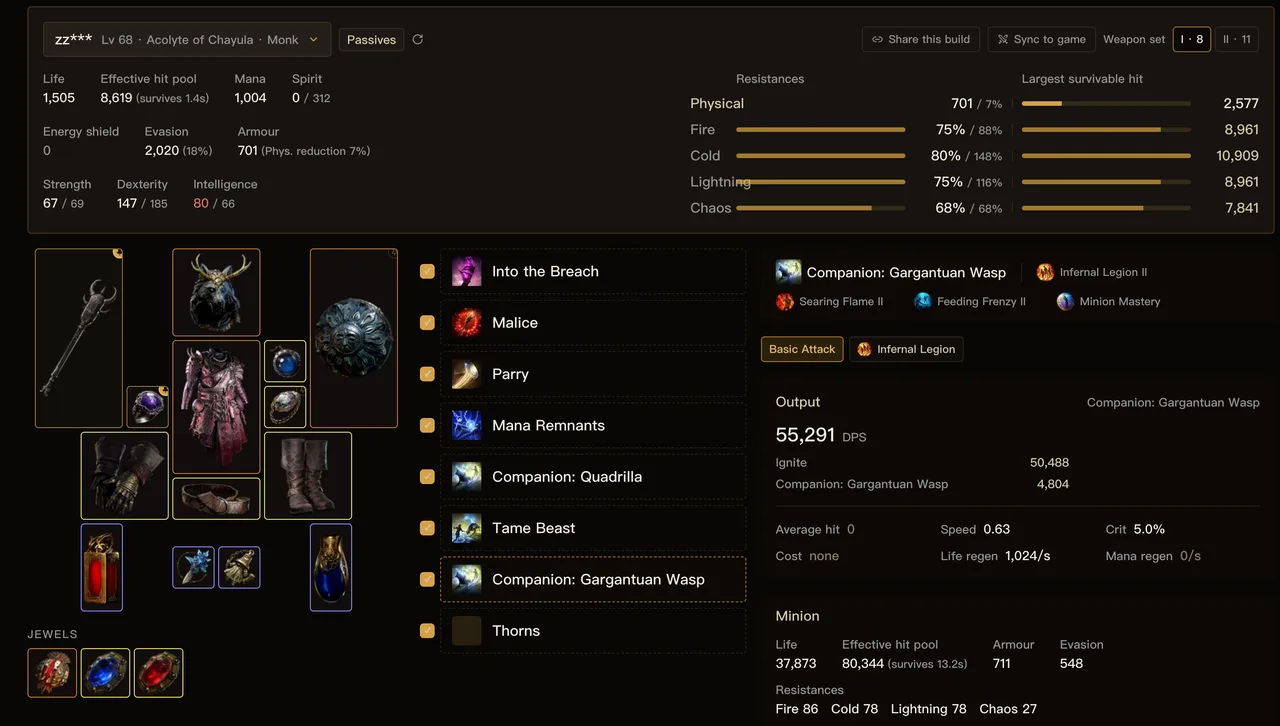
Task: Click the Parry skill gem icon
Action: 467,374
